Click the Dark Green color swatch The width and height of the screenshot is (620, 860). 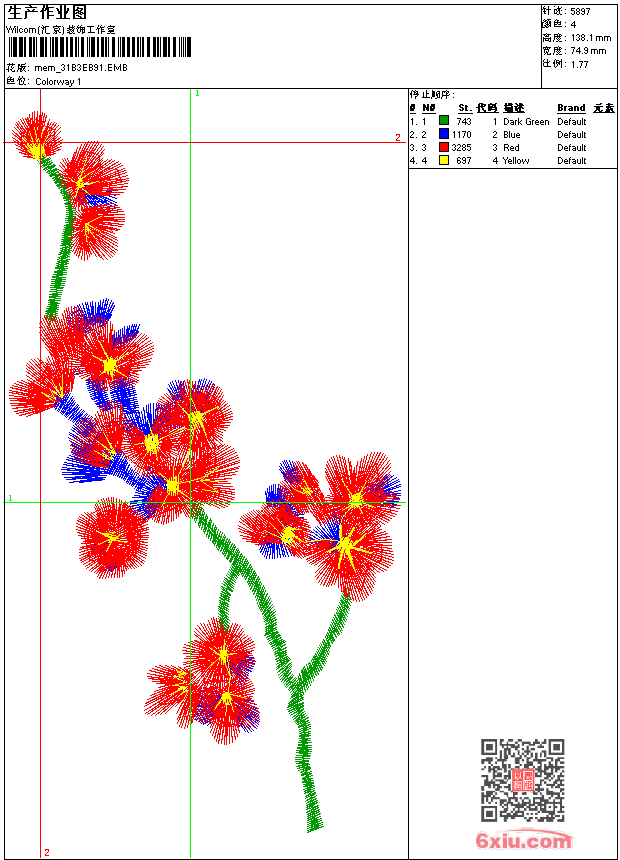444,120
